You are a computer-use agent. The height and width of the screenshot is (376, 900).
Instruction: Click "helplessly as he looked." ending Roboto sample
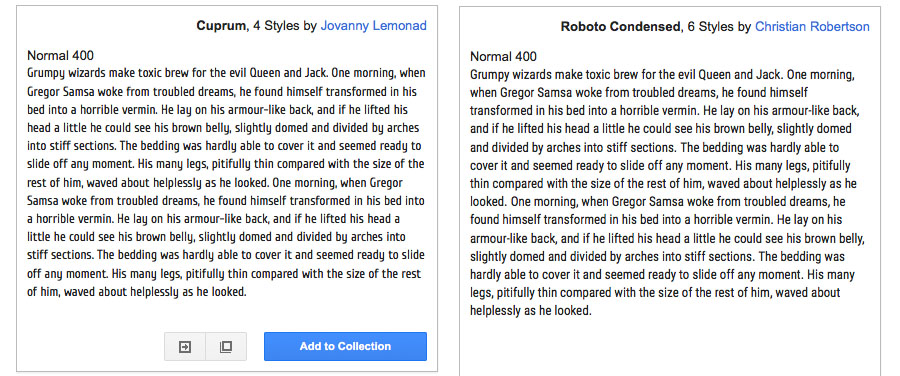530,311
